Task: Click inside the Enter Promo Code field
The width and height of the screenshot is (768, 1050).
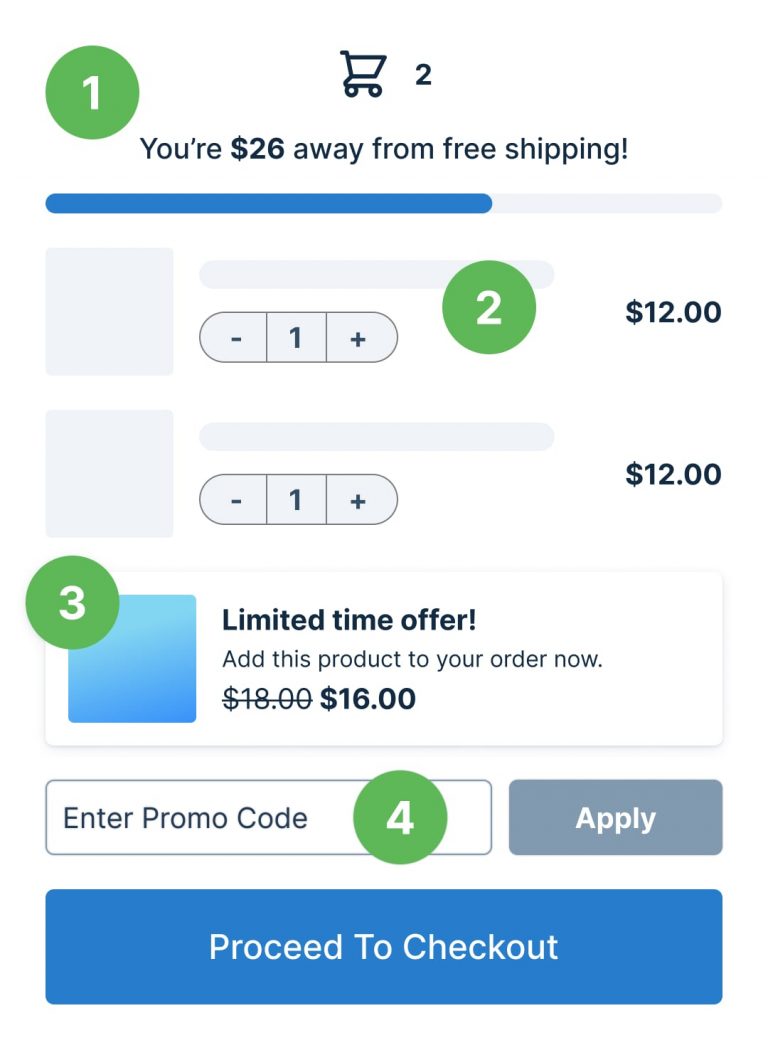Action: coord(200,817)
